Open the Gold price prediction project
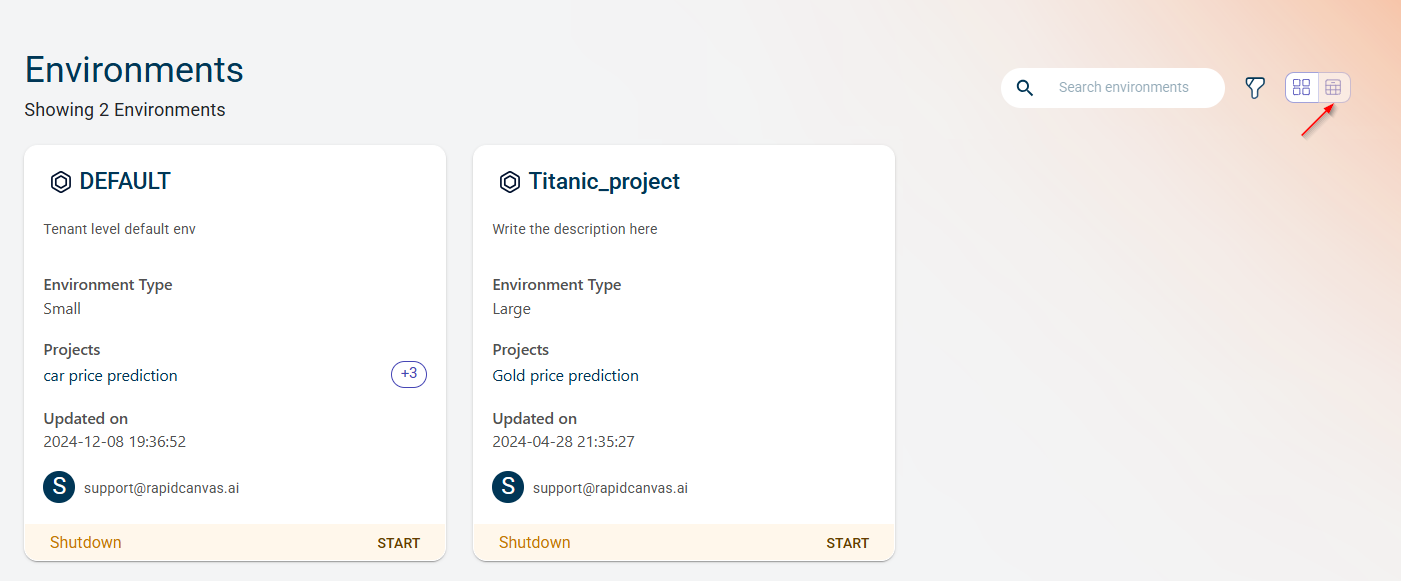The height and width of the screenshot is (581, 1401). pos(565,376)
